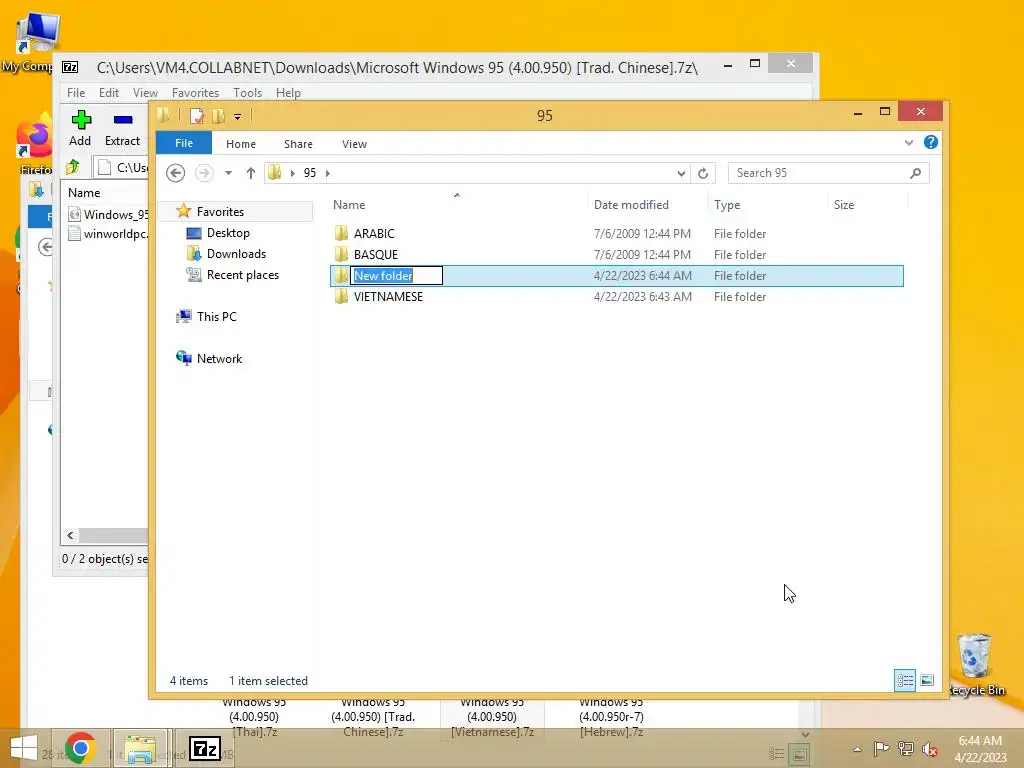
Task: Click the Properties quick access icon
Action: pyautogui.click(x=197, y=116)
